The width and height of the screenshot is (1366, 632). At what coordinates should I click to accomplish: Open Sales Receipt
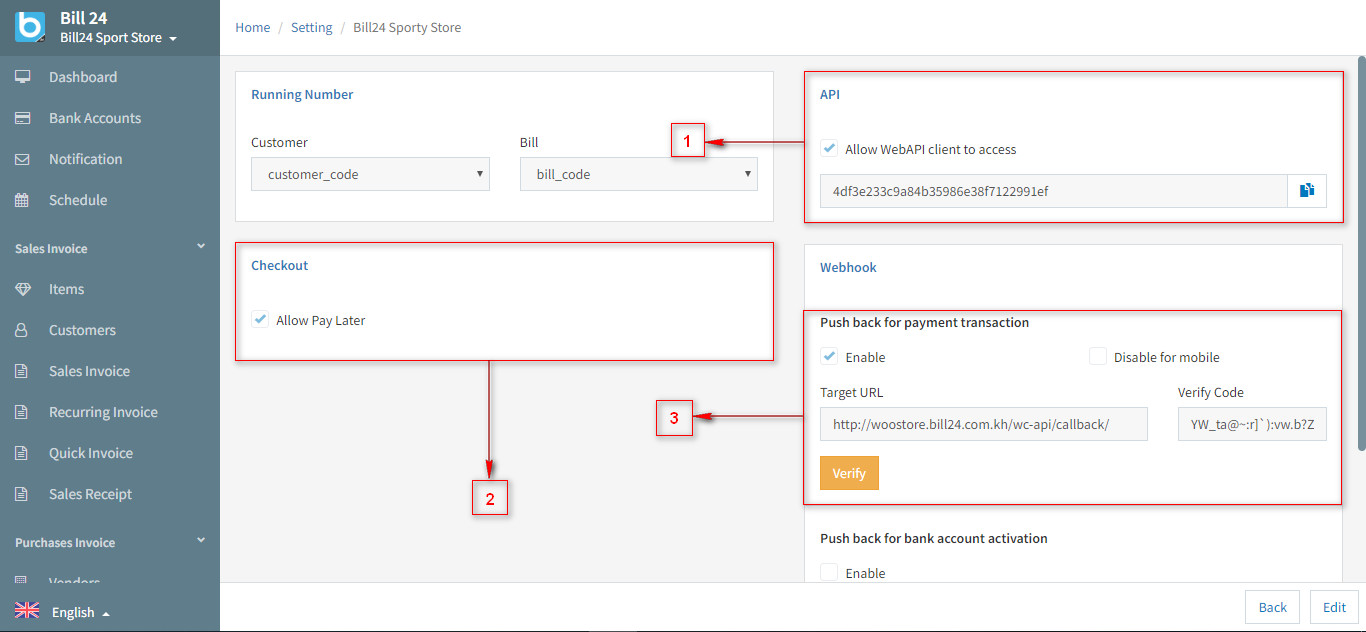coord(90,493)
